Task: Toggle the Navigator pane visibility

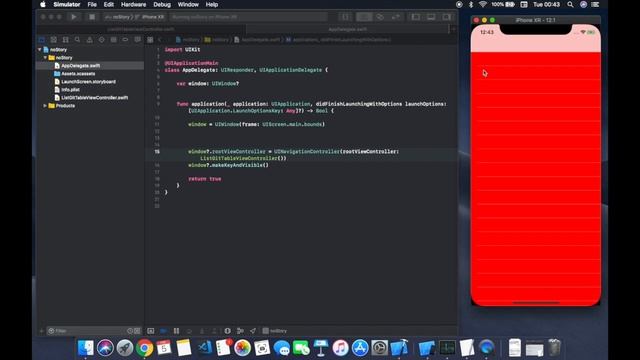Action: click(416, 17)
